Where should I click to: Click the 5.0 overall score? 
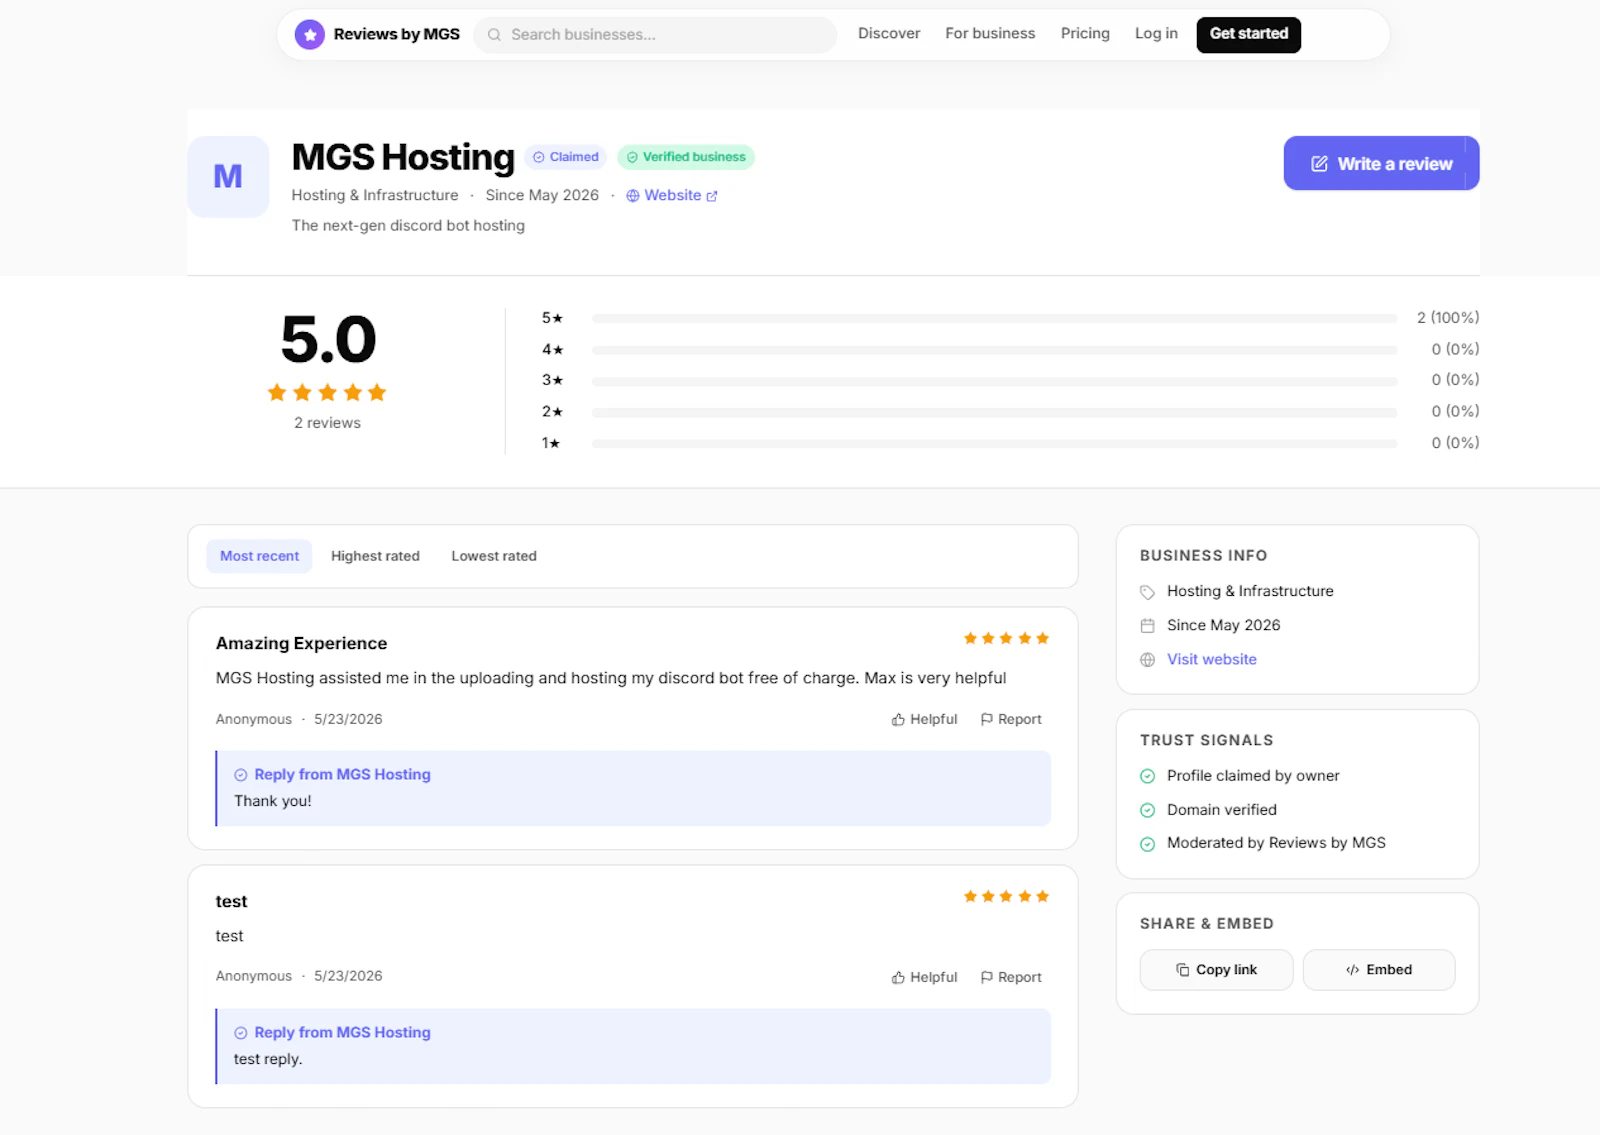coord(328,339)
